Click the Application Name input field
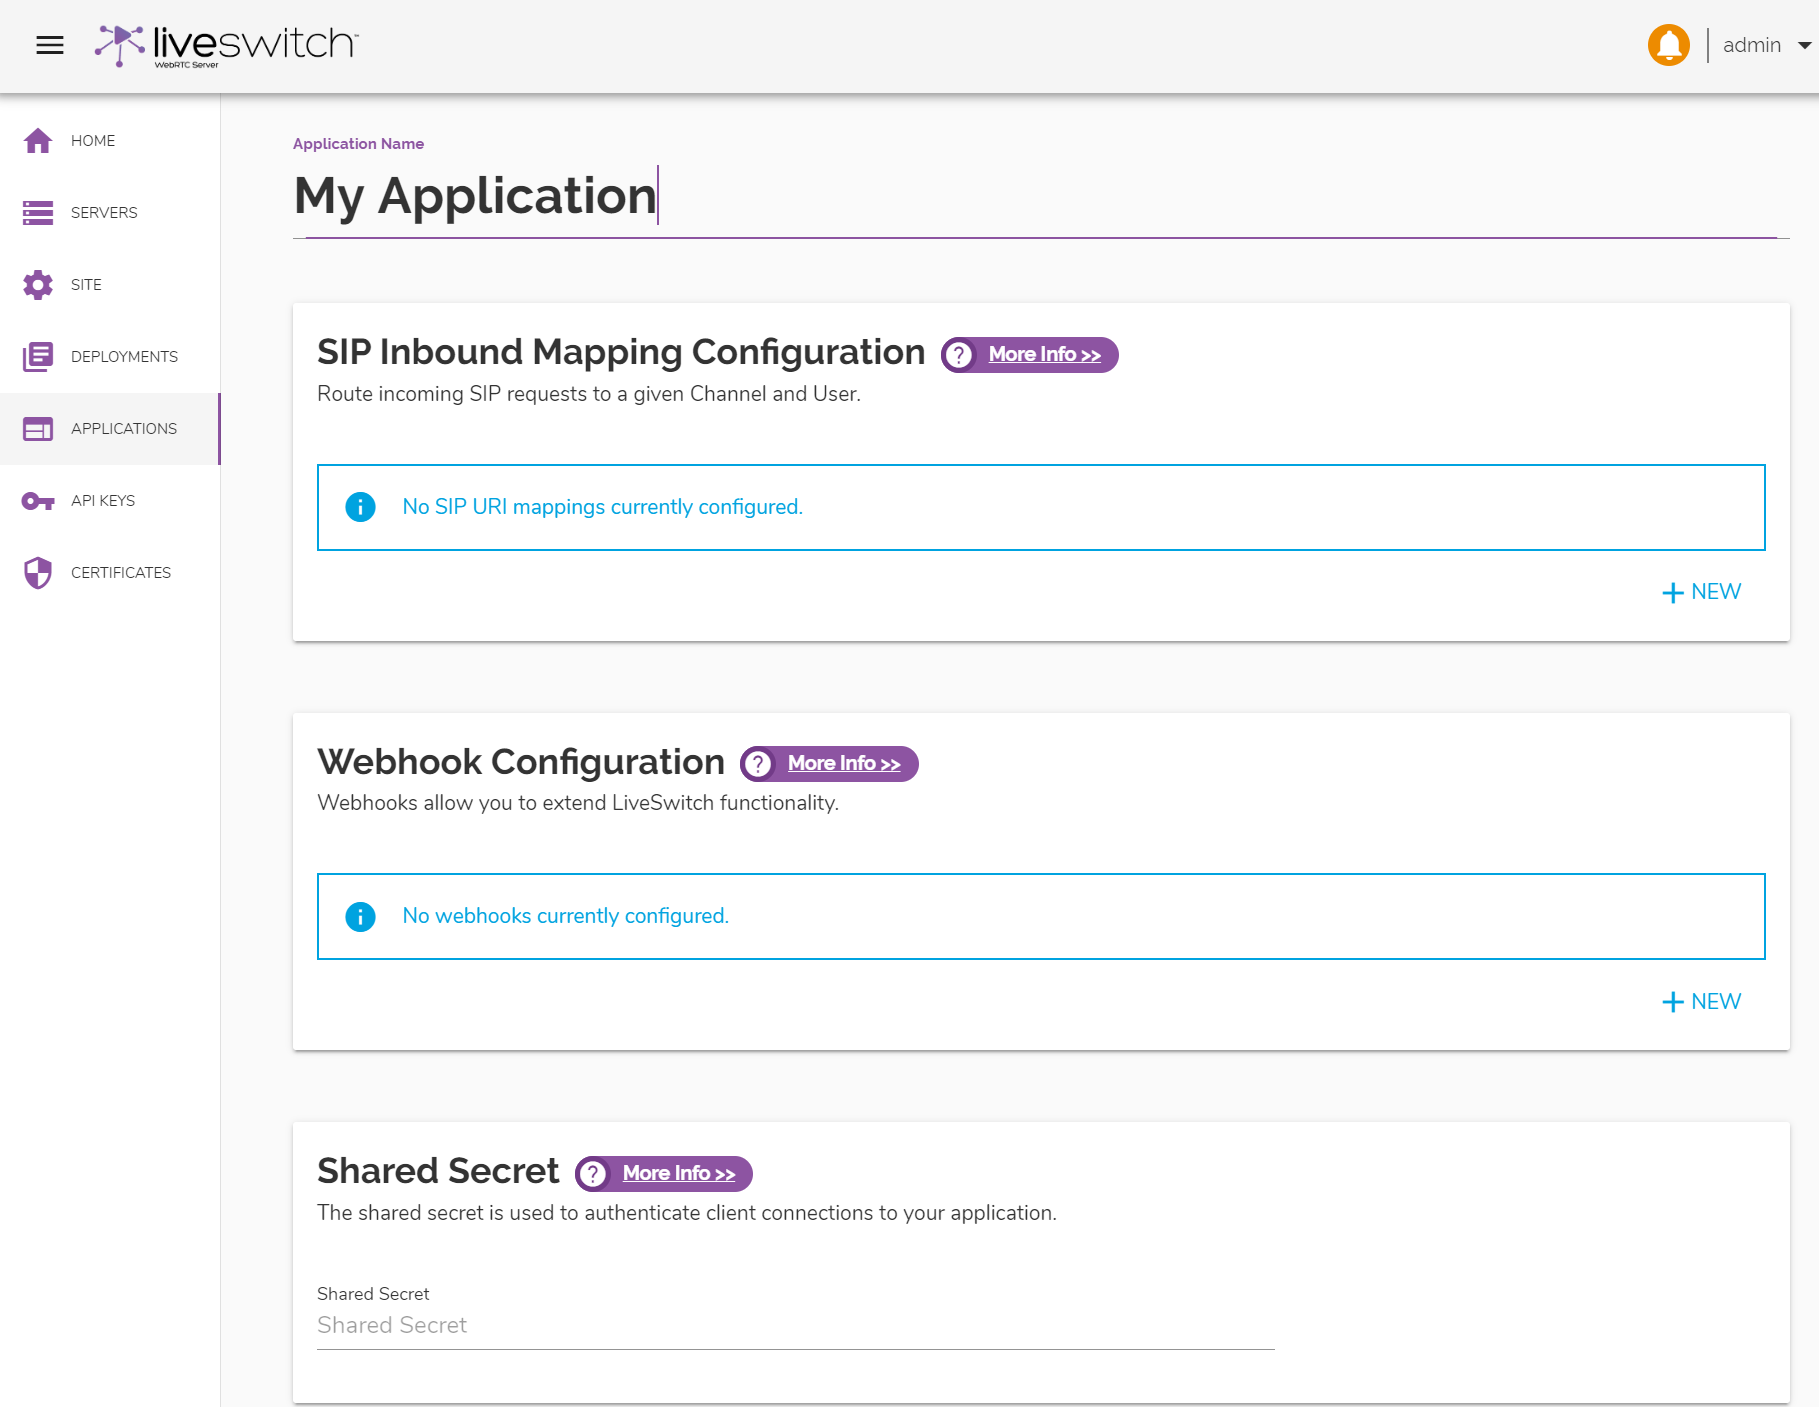1819x1407 pixels. tap(1040, 196)
